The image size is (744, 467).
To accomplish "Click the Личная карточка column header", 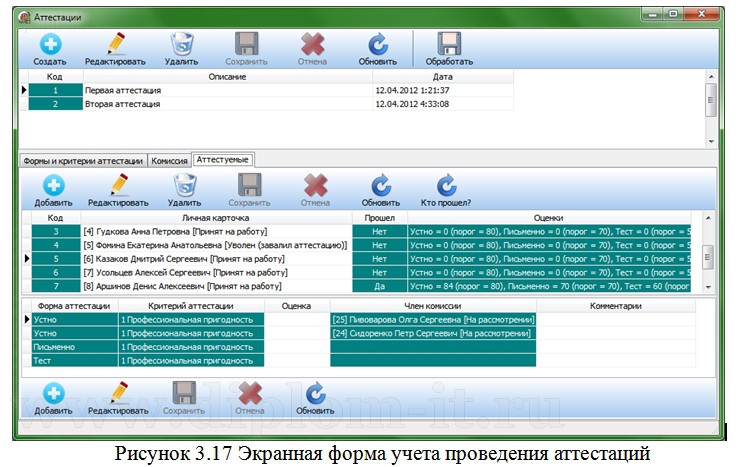I will tap(215, 216).
